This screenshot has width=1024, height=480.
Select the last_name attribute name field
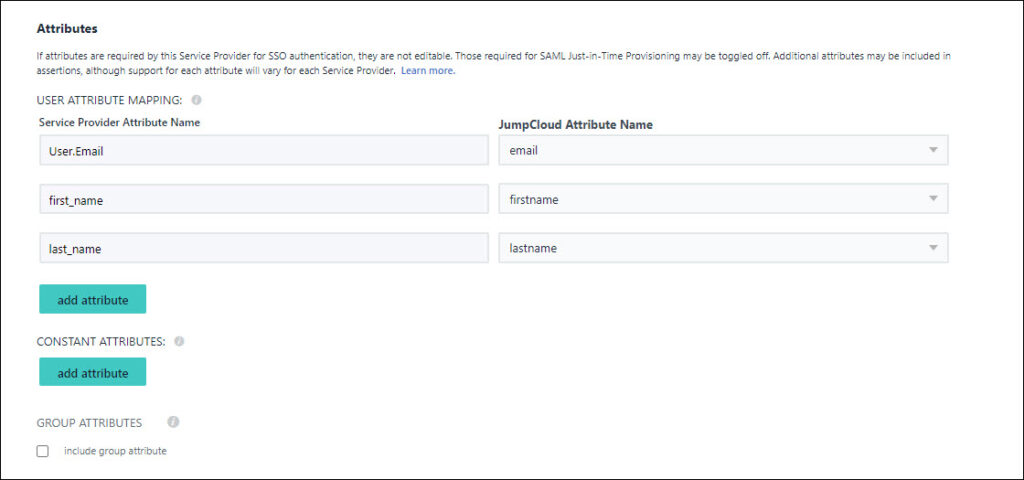(264, 248)
